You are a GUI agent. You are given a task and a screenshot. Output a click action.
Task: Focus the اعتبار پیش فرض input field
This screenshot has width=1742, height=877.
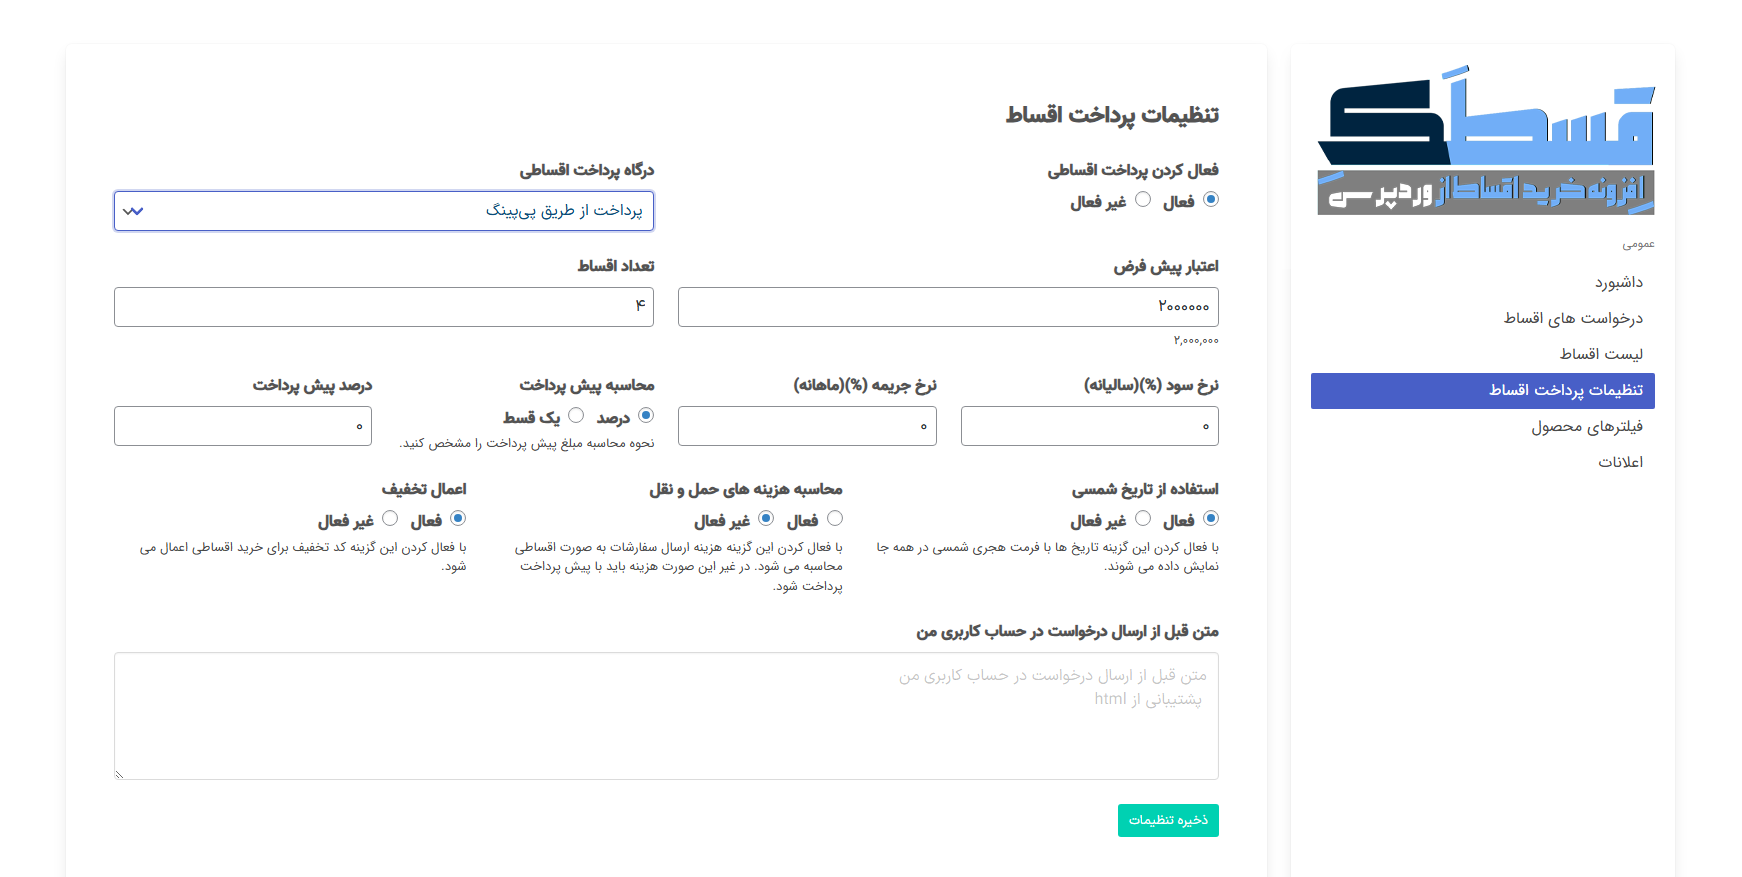(947, 307)
